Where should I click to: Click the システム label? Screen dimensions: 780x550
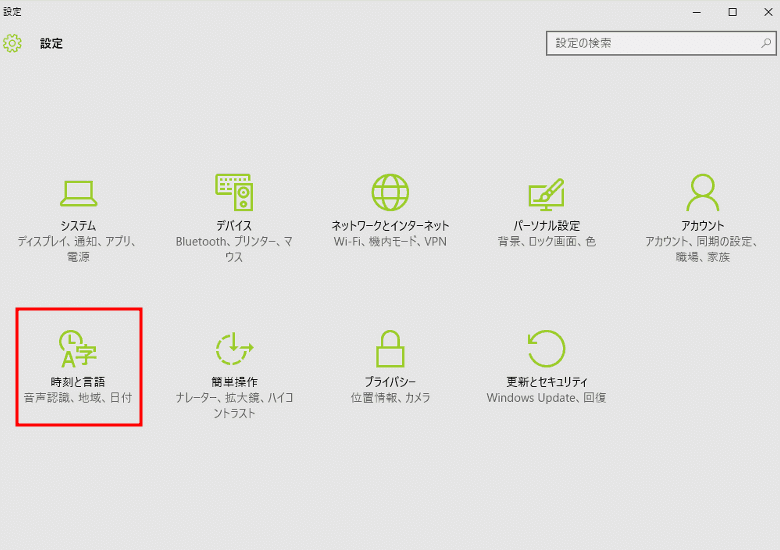(x=78, y=226)
